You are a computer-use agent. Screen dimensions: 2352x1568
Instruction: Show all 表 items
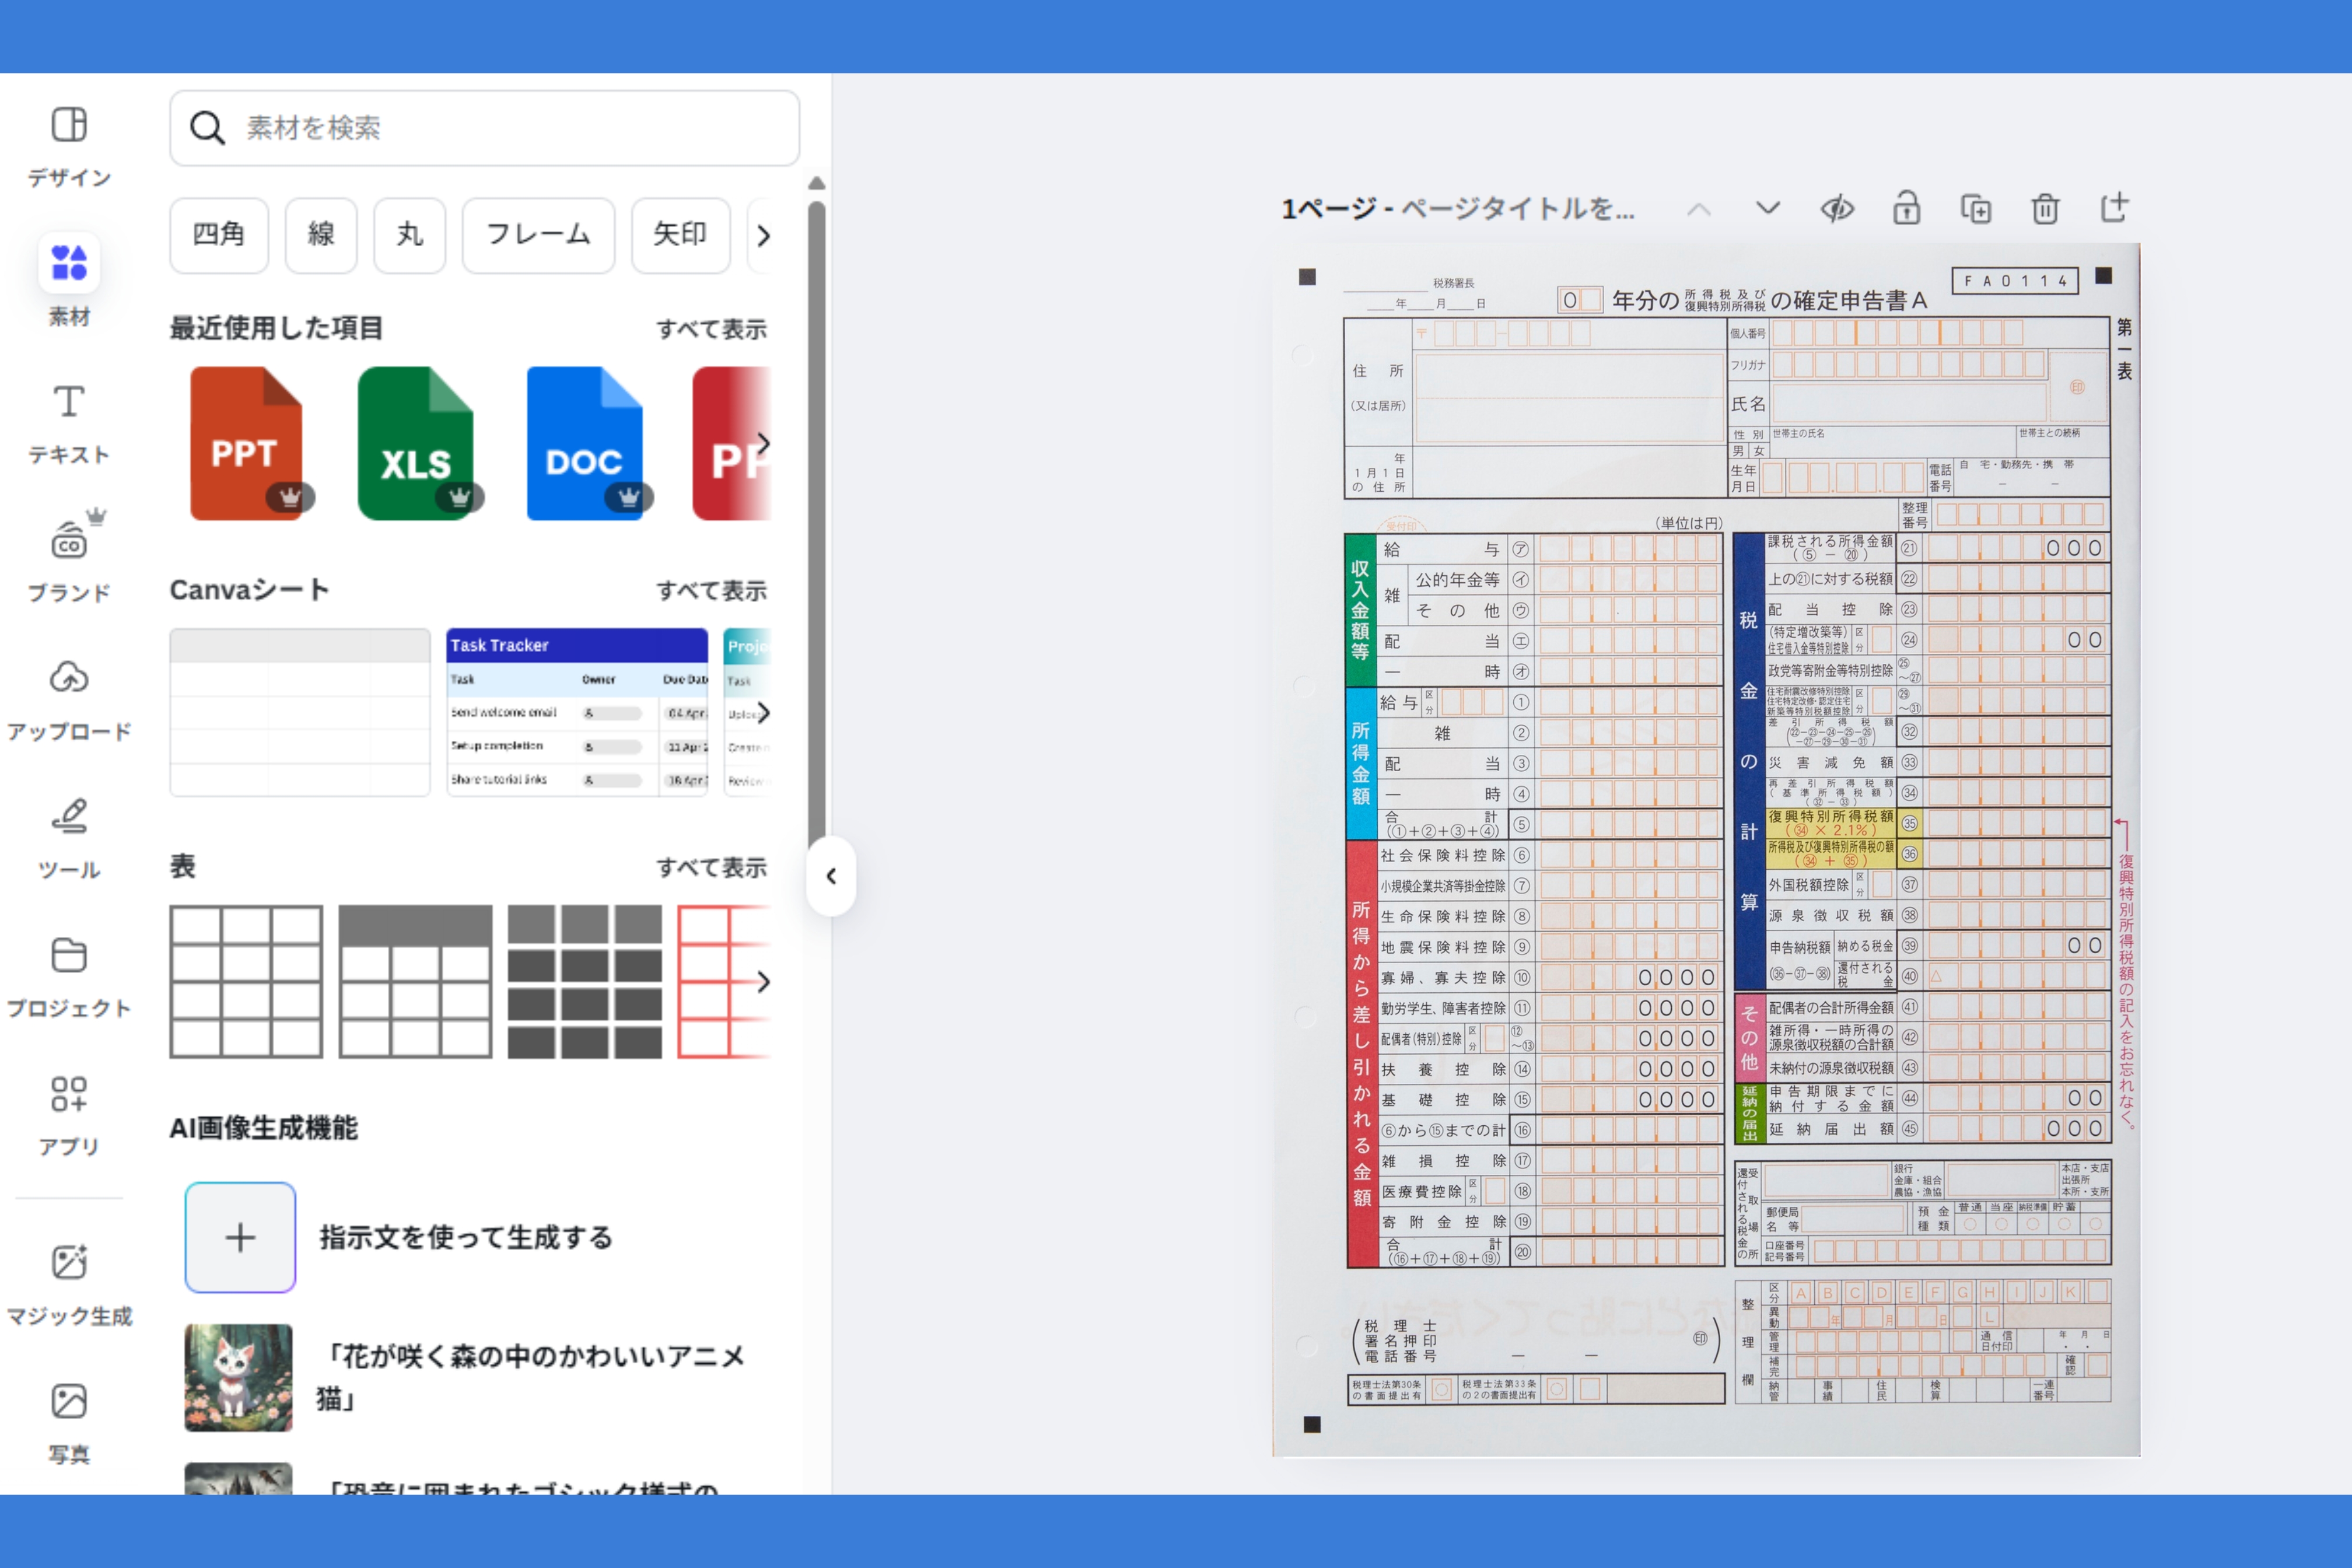pos(711,868)
